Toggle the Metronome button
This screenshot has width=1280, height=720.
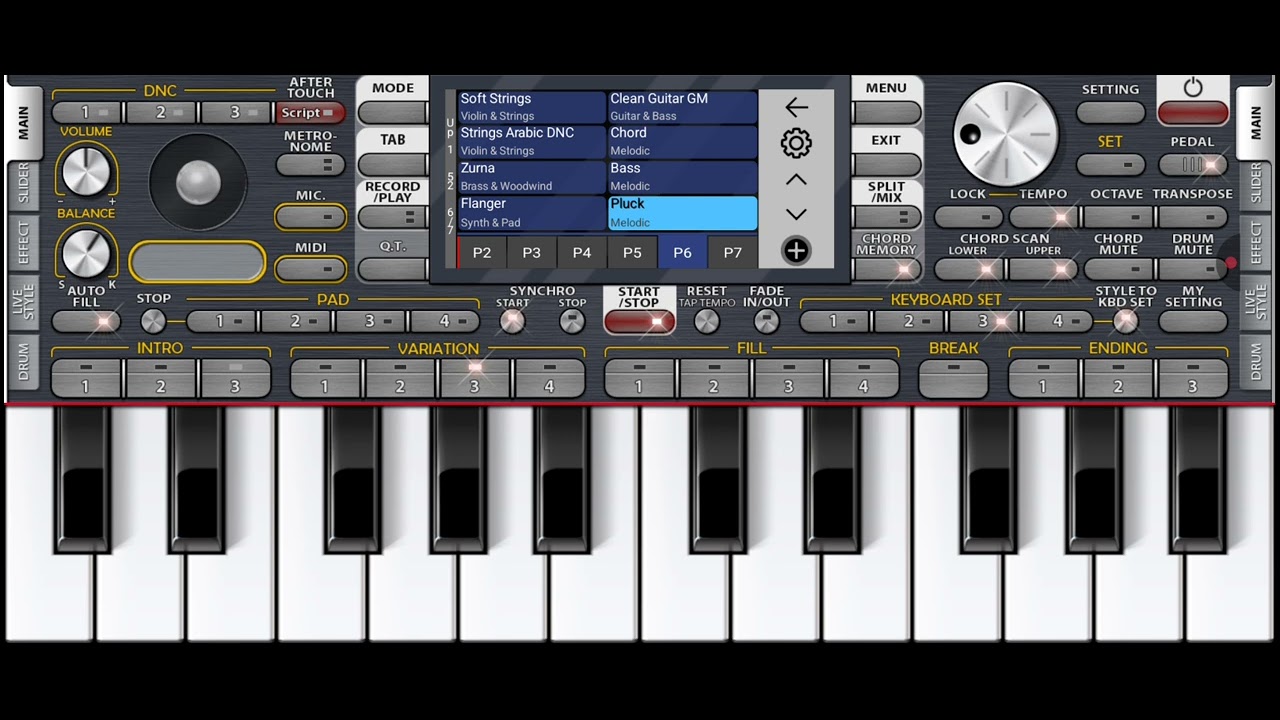pyautogui.click(x=310, y=165)
